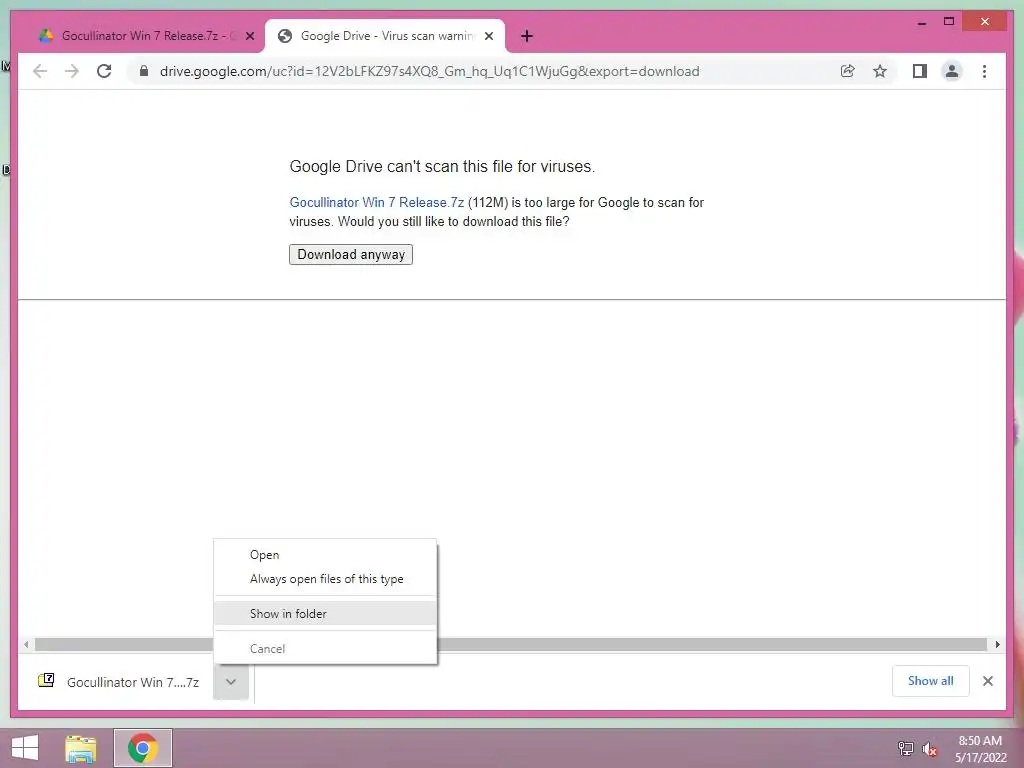Viewport: 1024px width, 768px height.
Task: Maximize the Chrome window
Action: [949, 22]
